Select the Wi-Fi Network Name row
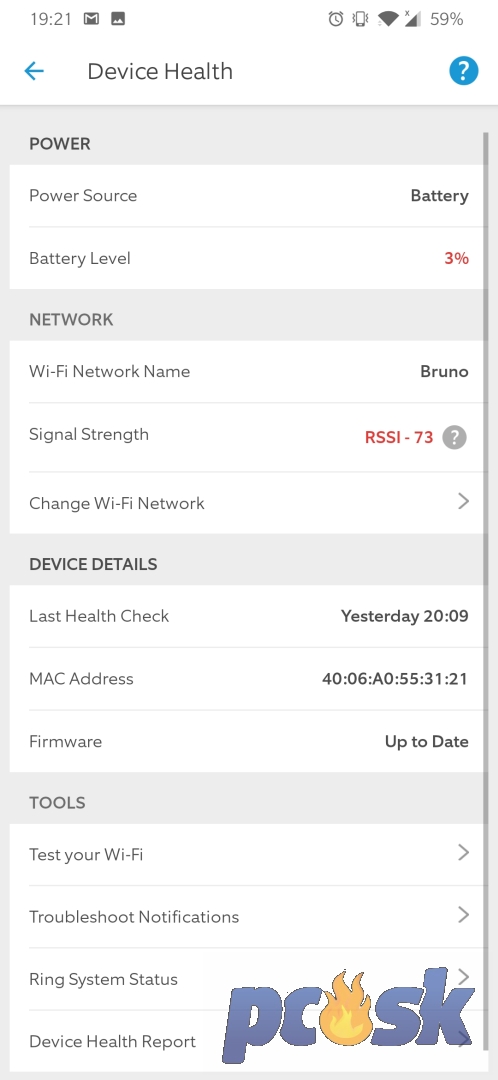498x1080 pixels. [x=249, y=371]
